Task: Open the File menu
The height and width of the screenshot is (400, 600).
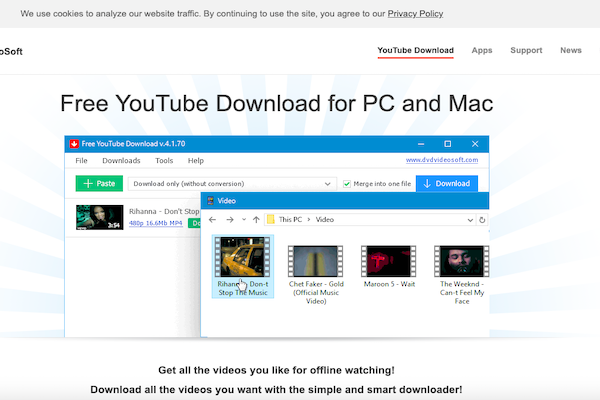Action: point(81,161)
